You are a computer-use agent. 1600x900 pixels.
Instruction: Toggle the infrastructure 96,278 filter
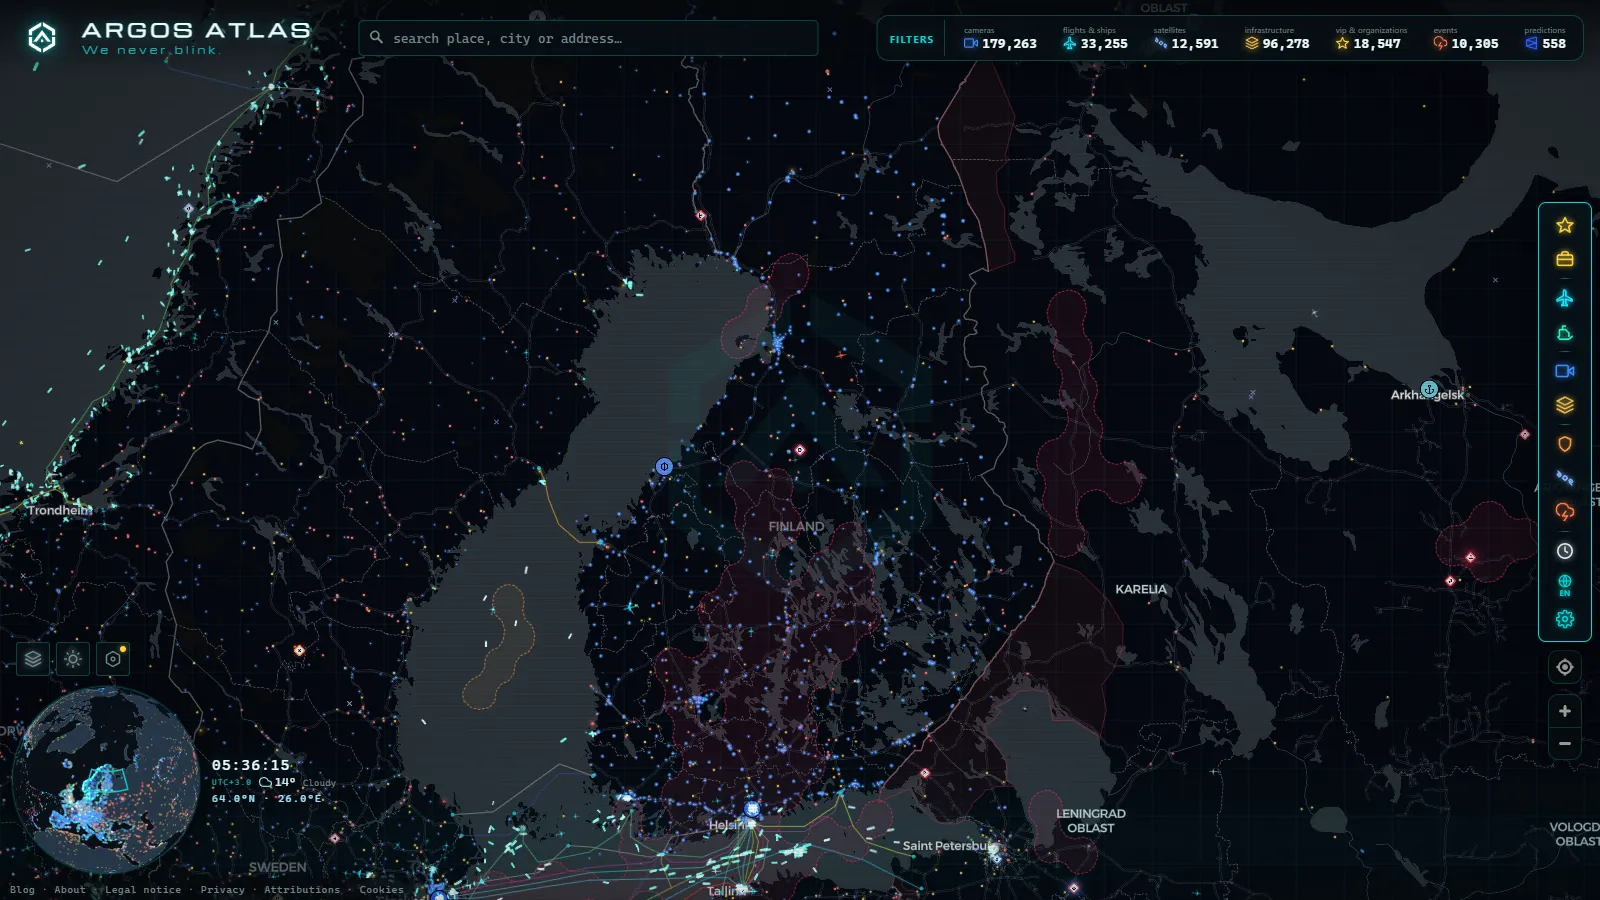(1277, 39)
